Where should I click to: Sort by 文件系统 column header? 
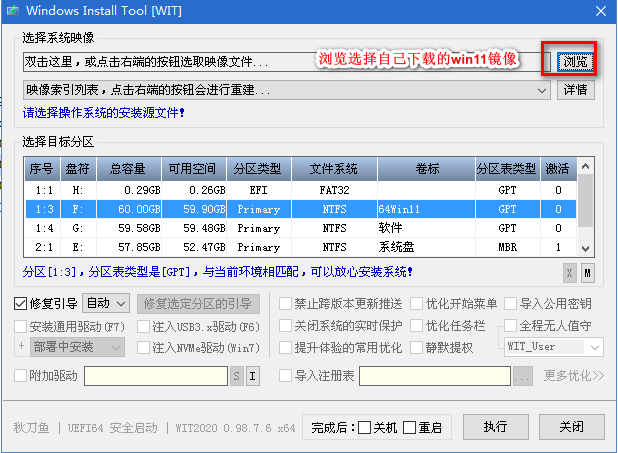tap(334, 169)
